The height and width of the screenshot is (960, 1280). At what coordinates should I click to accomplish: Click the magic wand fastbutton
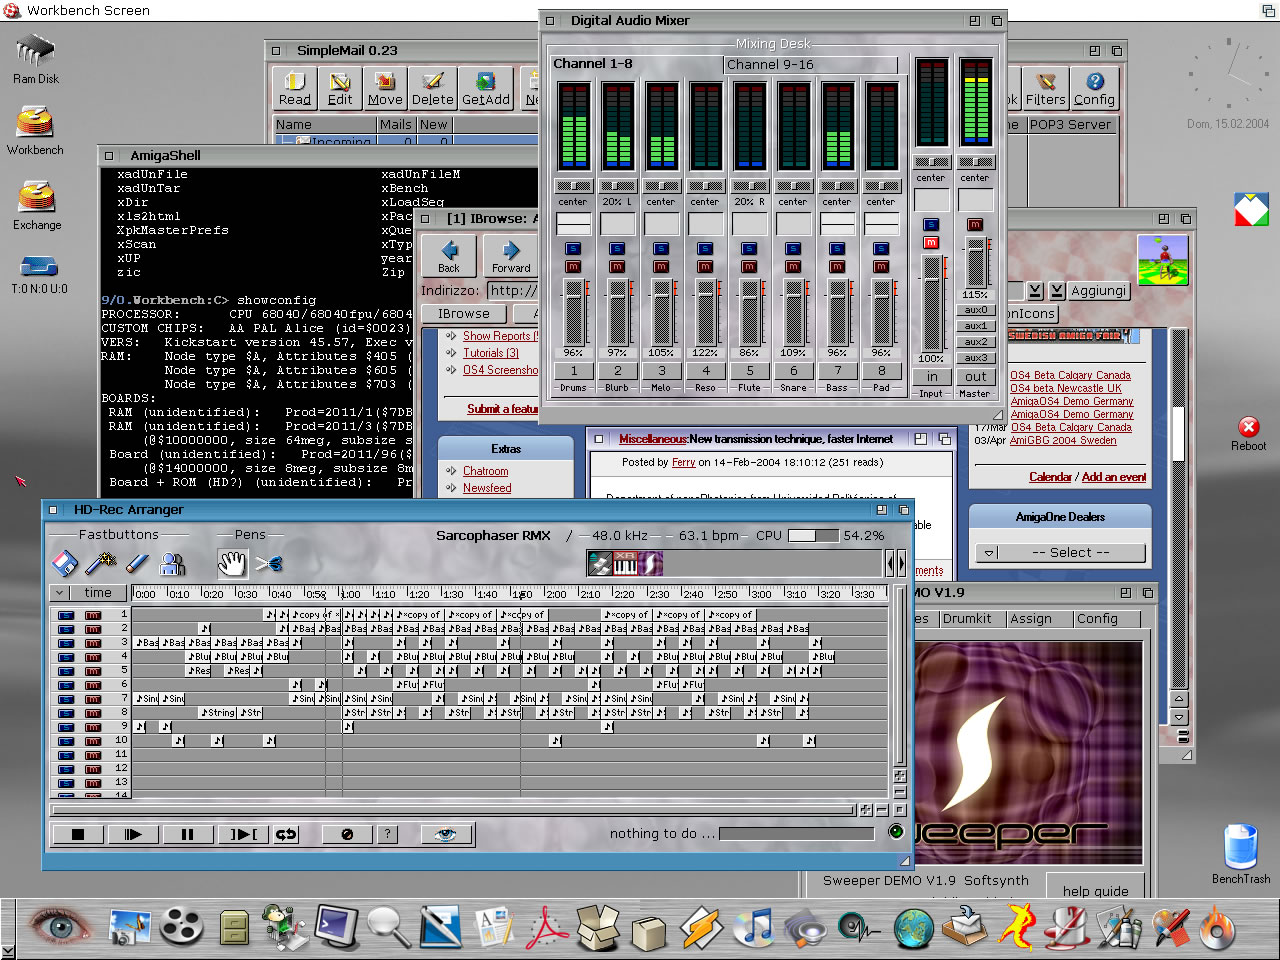[101, 564]
